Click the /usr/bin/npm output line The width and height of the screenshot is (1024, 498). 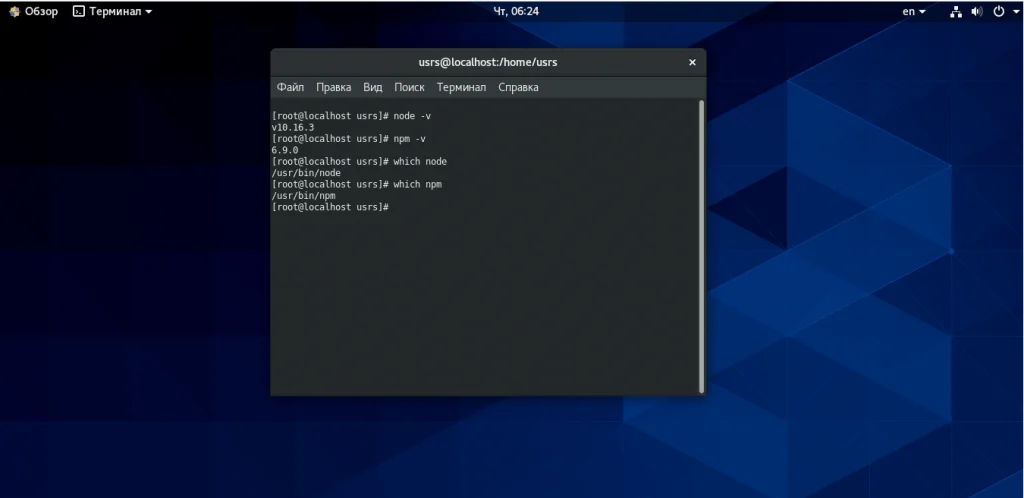304,196
